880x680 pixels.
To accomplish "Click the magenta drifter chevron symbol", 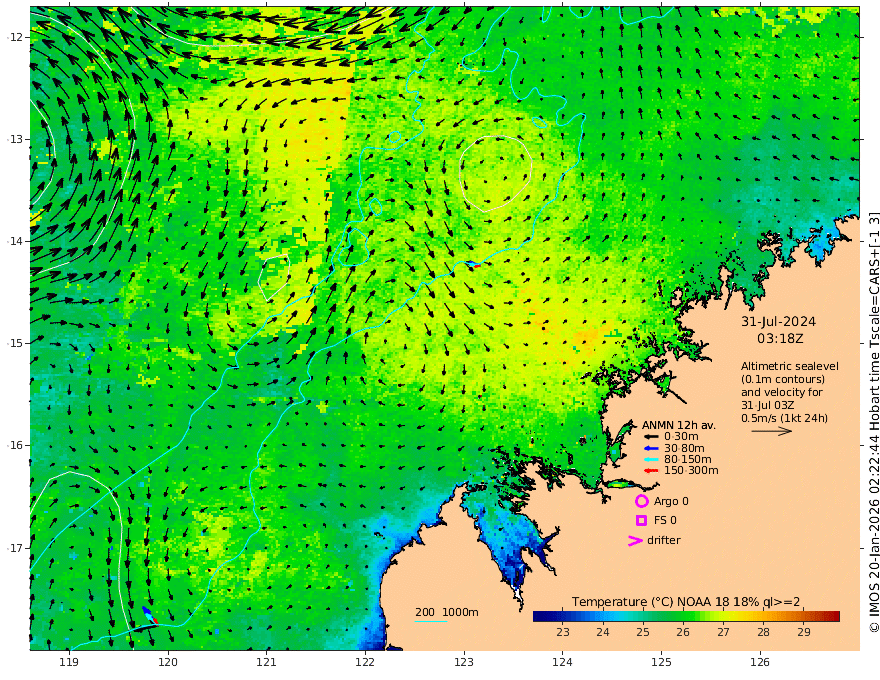I will click(635, 540).
